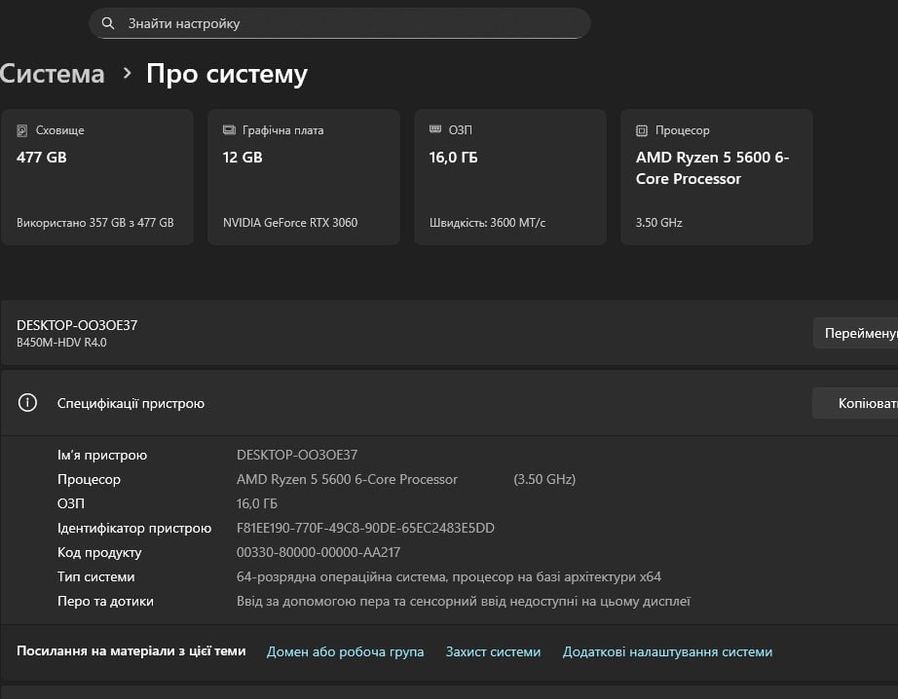Screen dimensions: 898x699
Task: Click the search magnifier icon
Action: (x=108, y=23)
